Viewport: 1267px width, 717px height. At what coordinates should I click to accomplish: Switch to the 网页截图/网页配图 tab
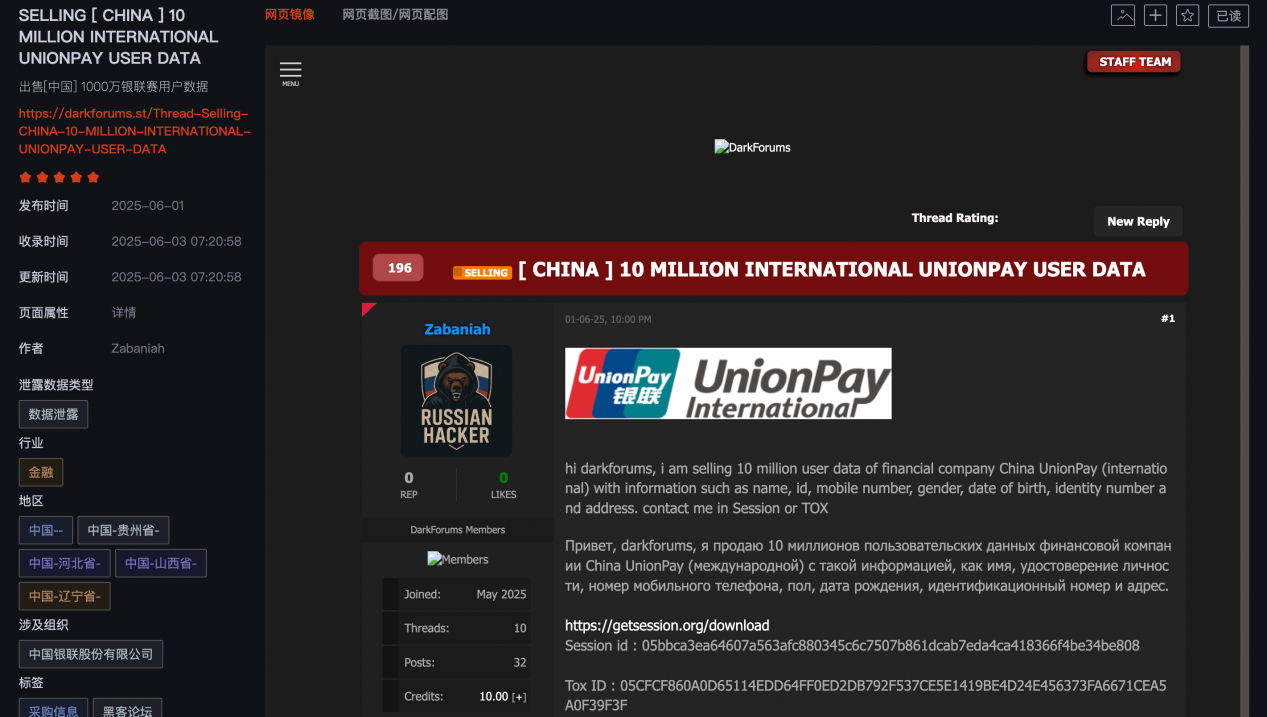[x=395, y=14]
